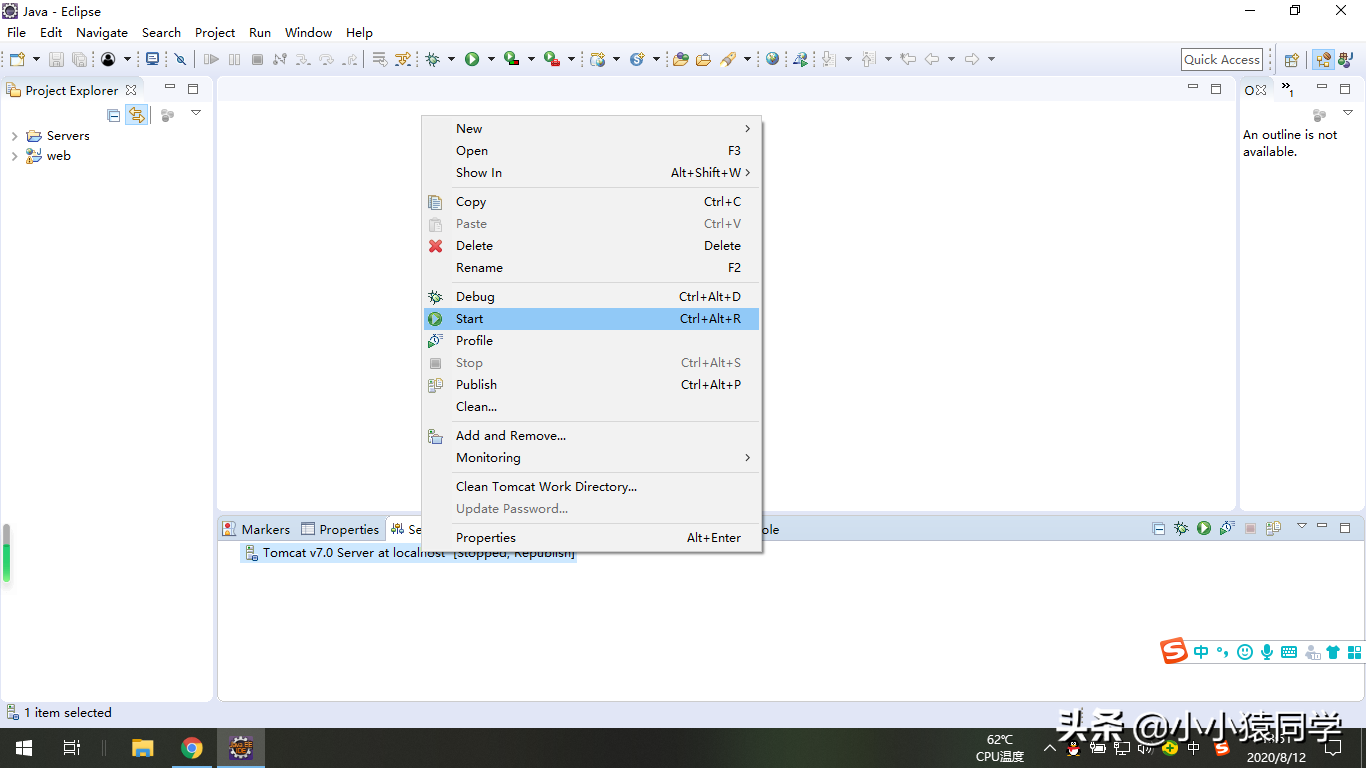The width and height of the screenshot is (1366, 768).
Task: Toggle Skip All Breakpoints toolbar icon
Action: (x=180, y=59)
